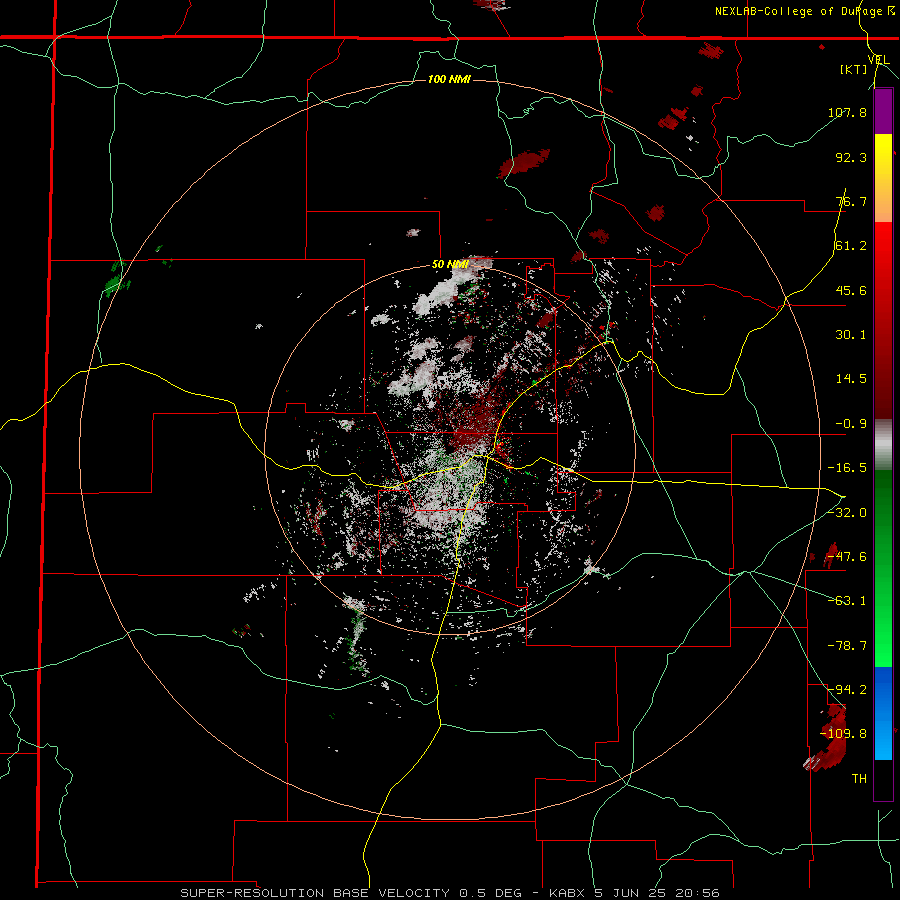Click the TH legend label
This screenshot has width=900, height=900.
point(859,778)
